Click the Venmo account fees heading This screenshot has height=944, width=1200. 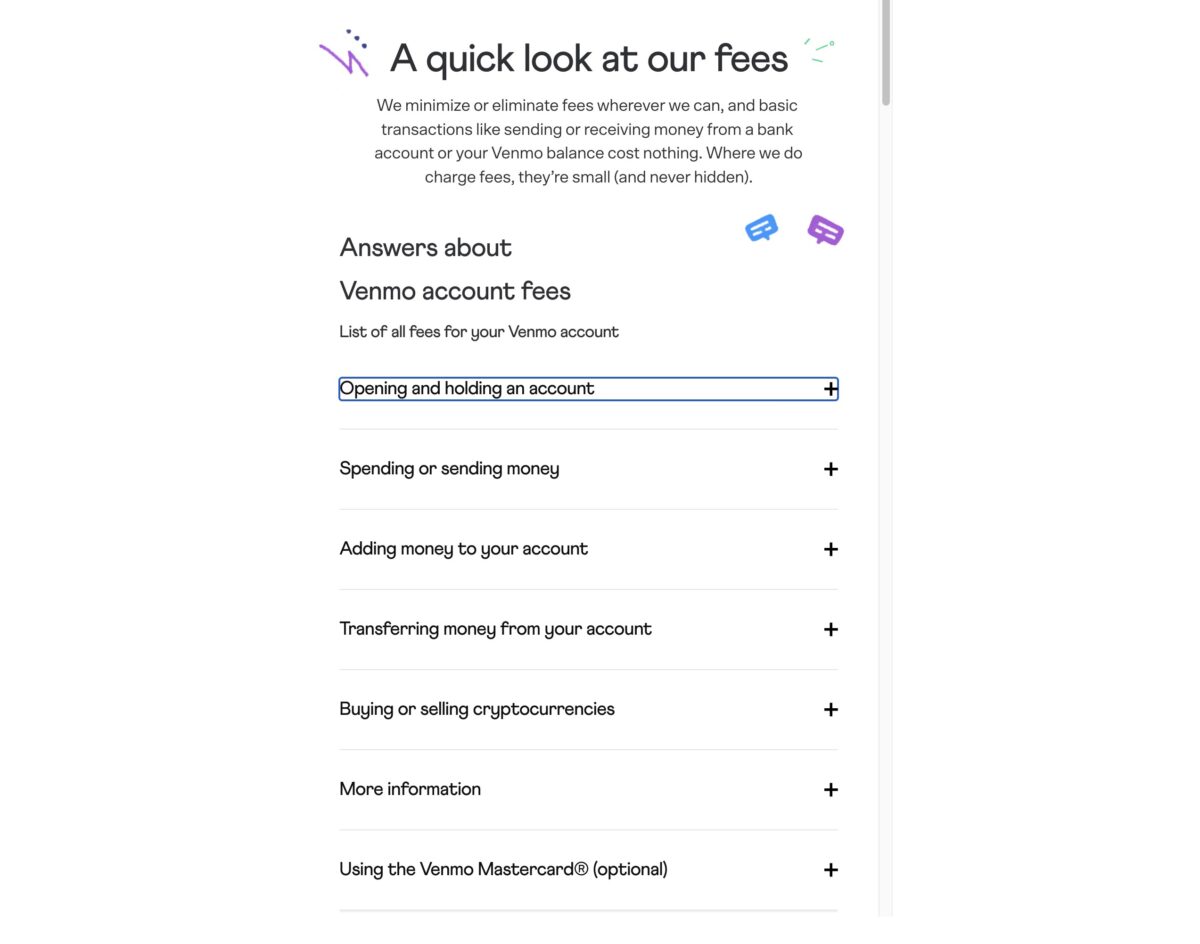tap(455, 291)
